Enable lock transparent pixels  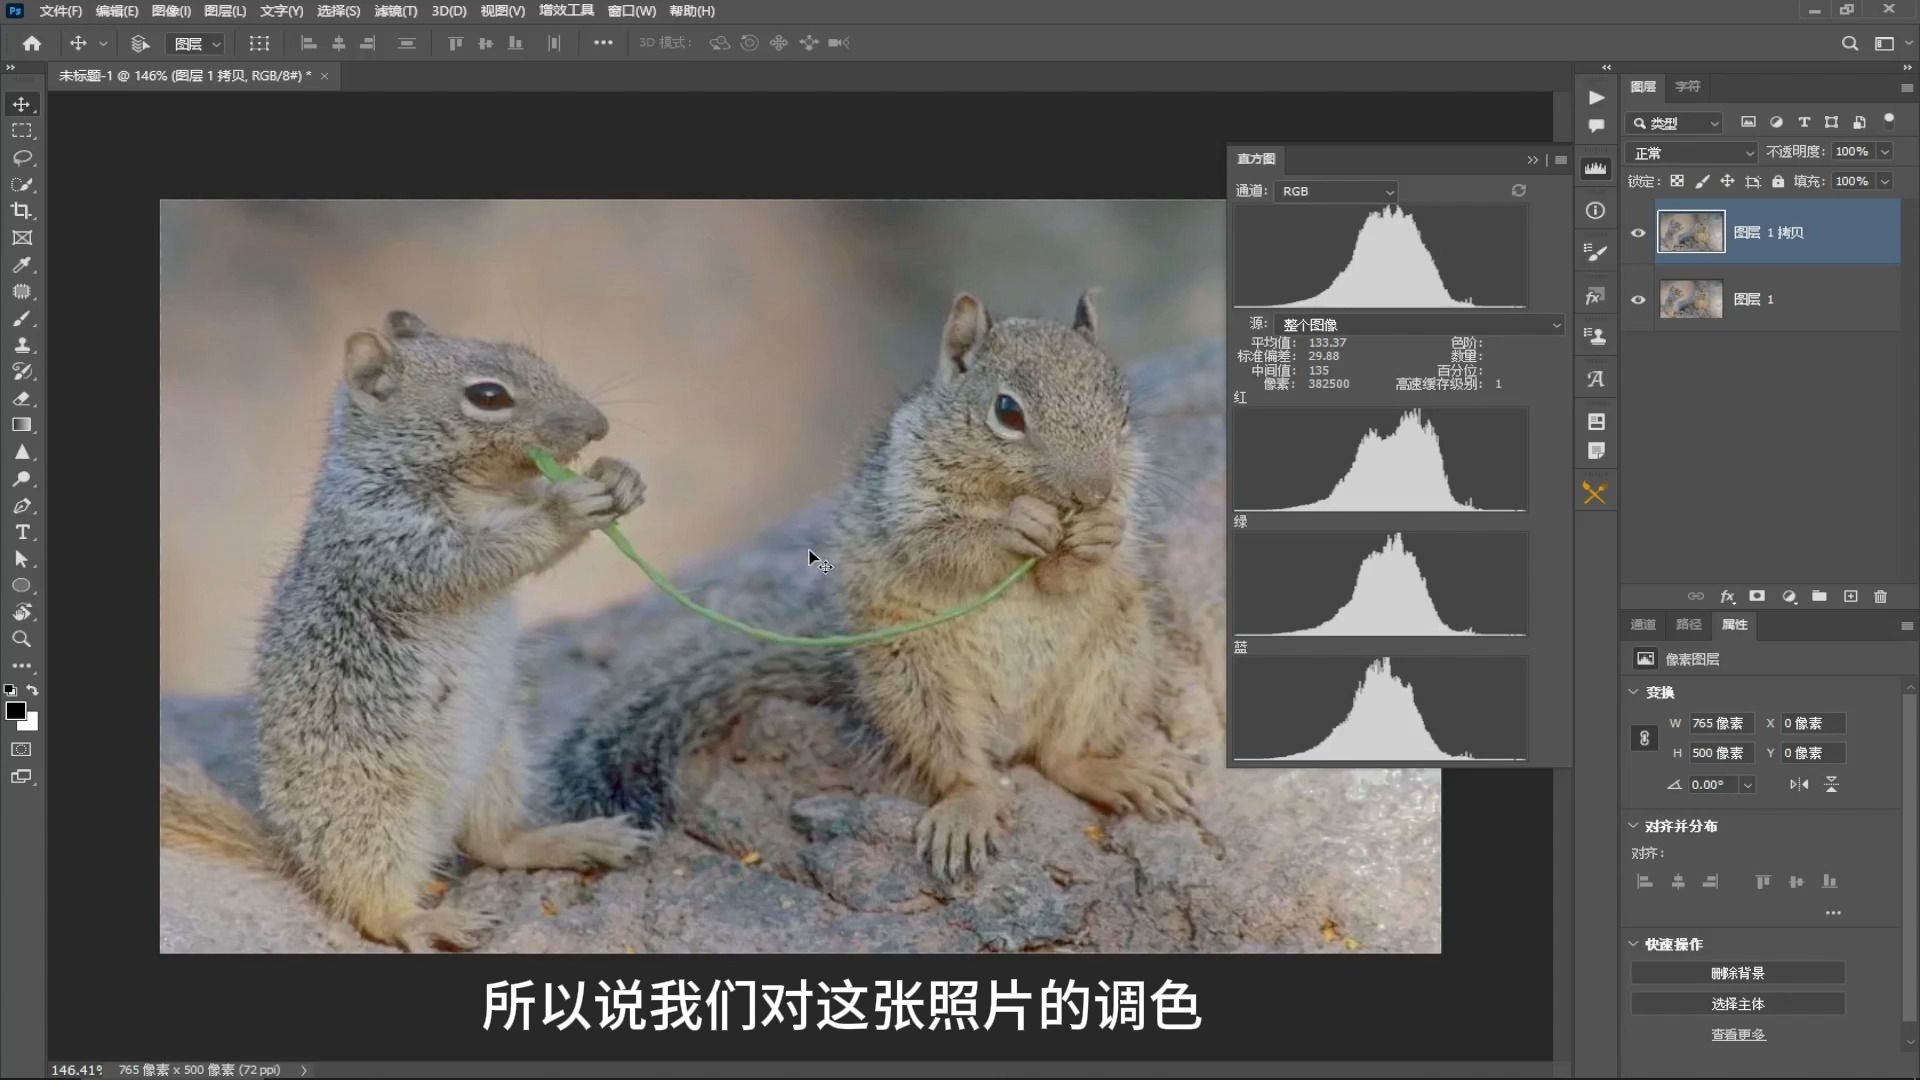point(1677,181)
